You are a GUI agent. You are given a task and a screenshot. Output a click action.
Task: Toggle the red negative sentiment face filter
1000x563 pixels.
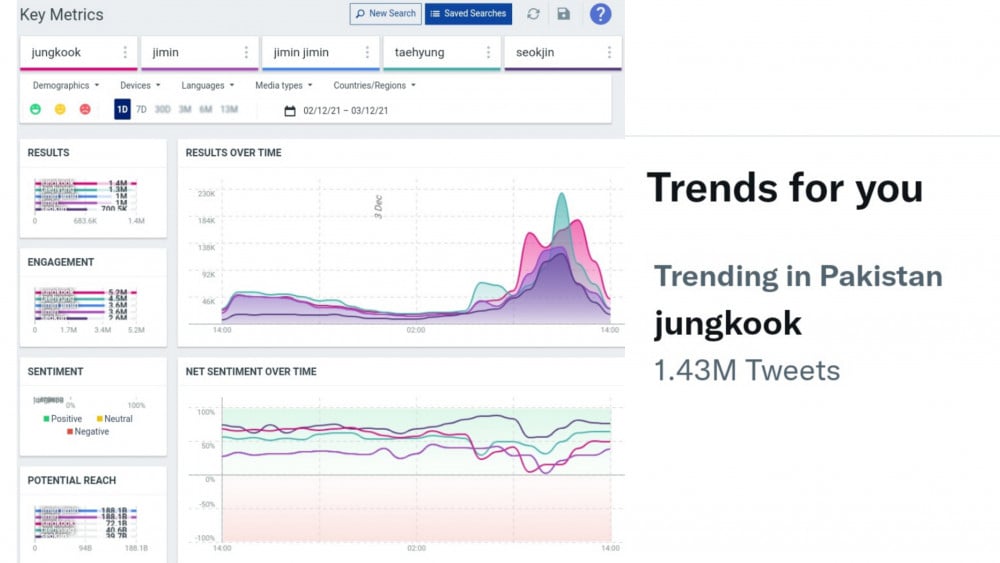tap(85, 109)
